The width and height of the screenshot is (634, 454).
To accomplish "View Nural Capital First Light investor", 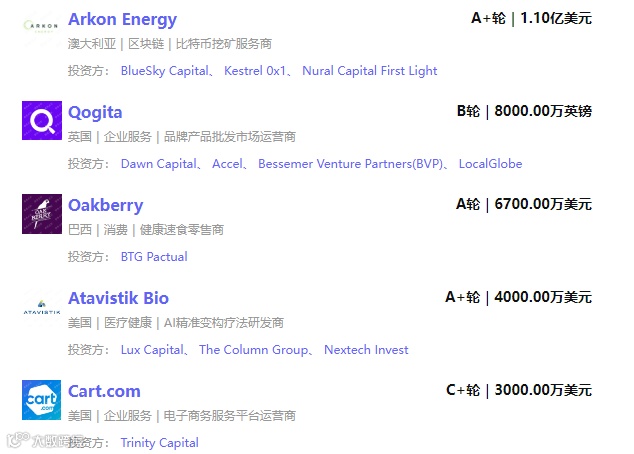I will [x=369, y=71].
